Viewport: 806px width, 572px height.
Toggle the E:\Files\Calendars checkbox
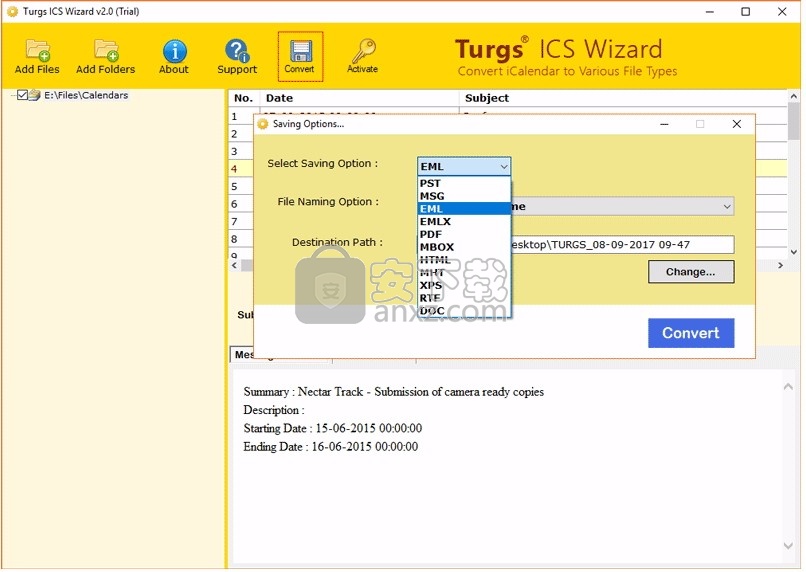(22, 95)
